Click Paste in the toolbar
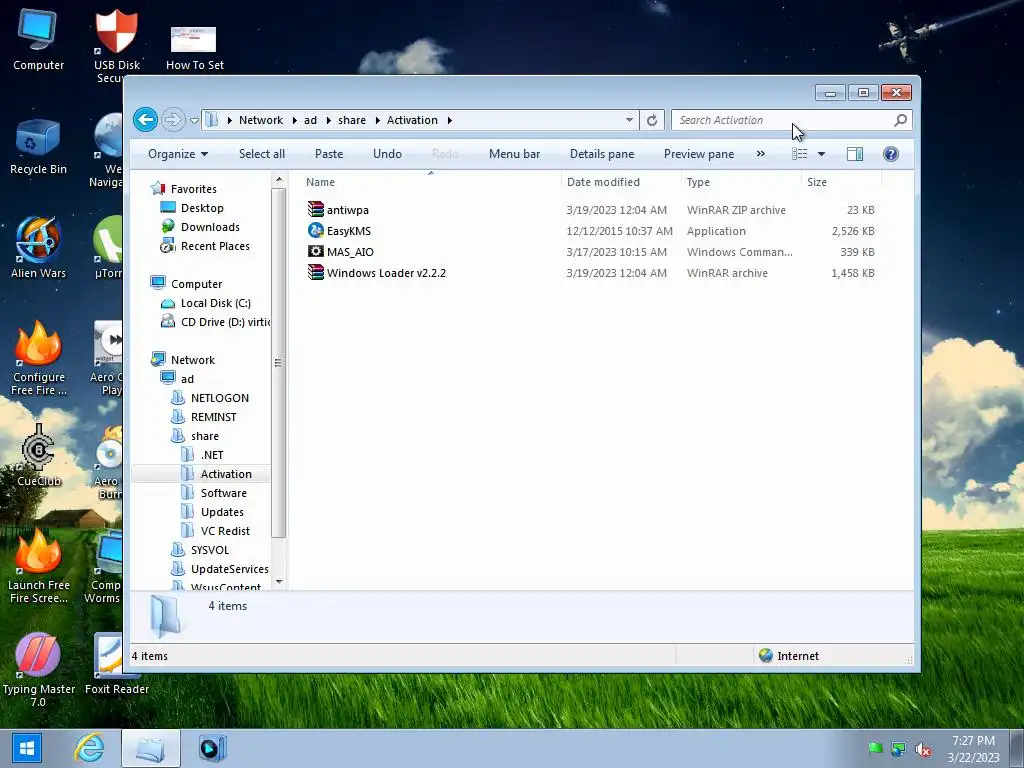Screen dimensions: 1024x768 (328, 154)
